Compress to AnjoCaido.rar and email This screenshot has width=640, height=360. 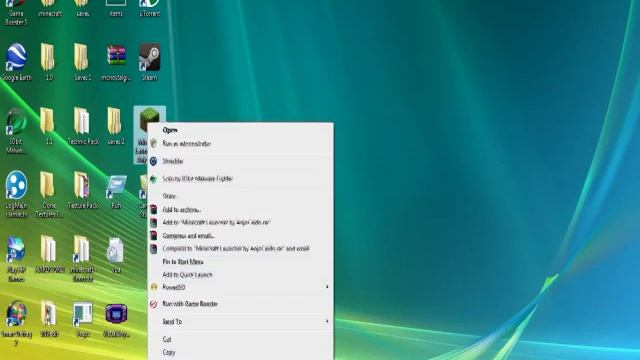240,249
